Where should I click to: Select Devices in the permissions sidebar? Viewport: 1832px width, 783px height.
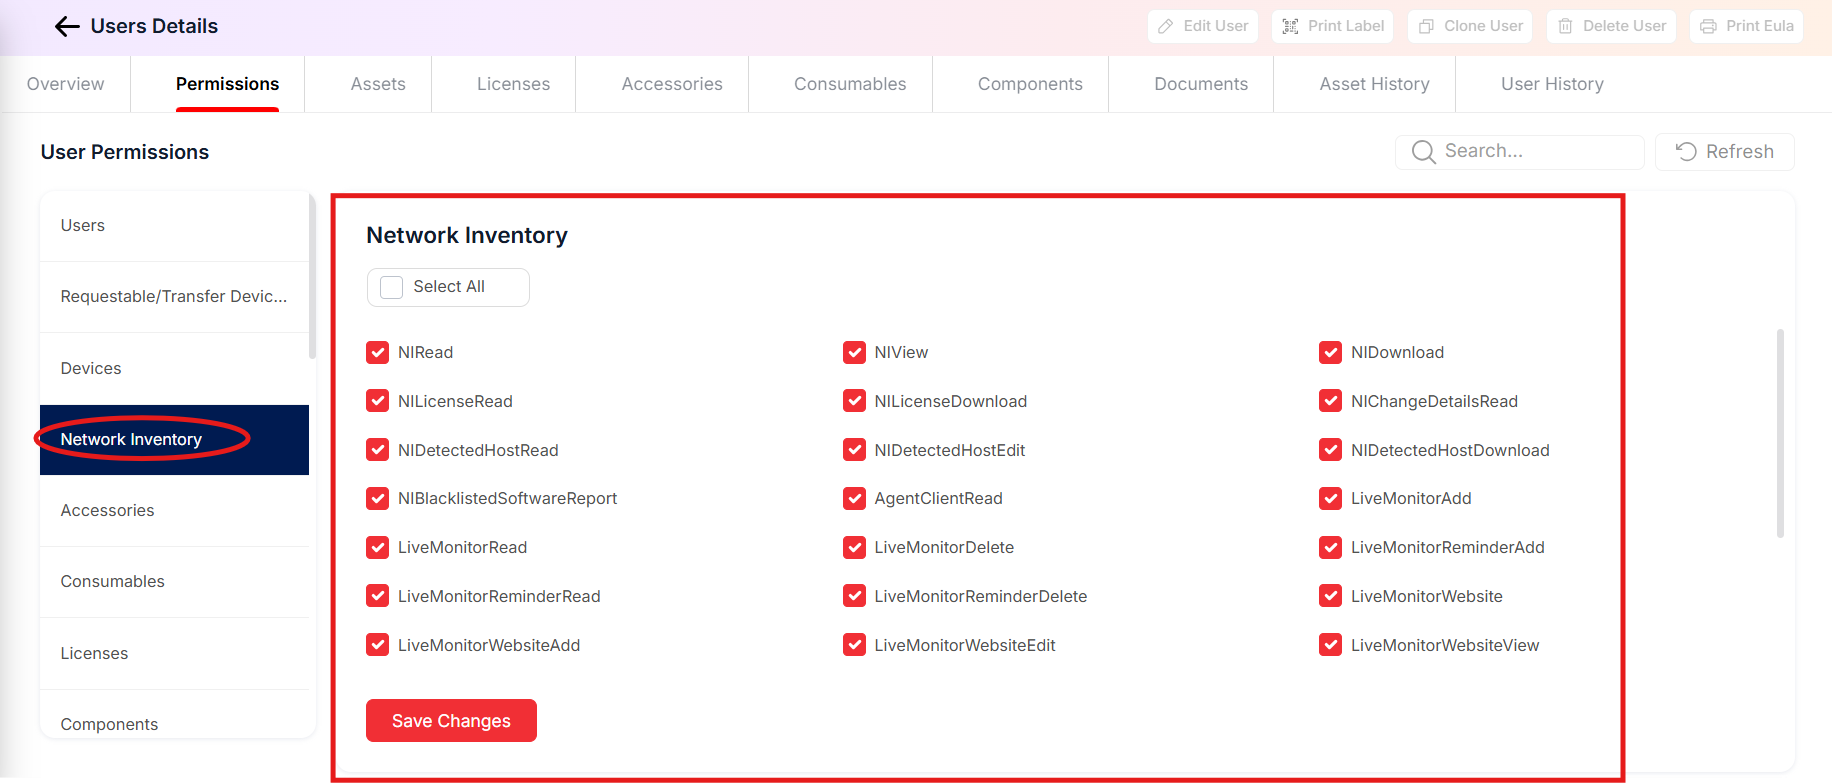pyautogui.click(x=174, y=368)
